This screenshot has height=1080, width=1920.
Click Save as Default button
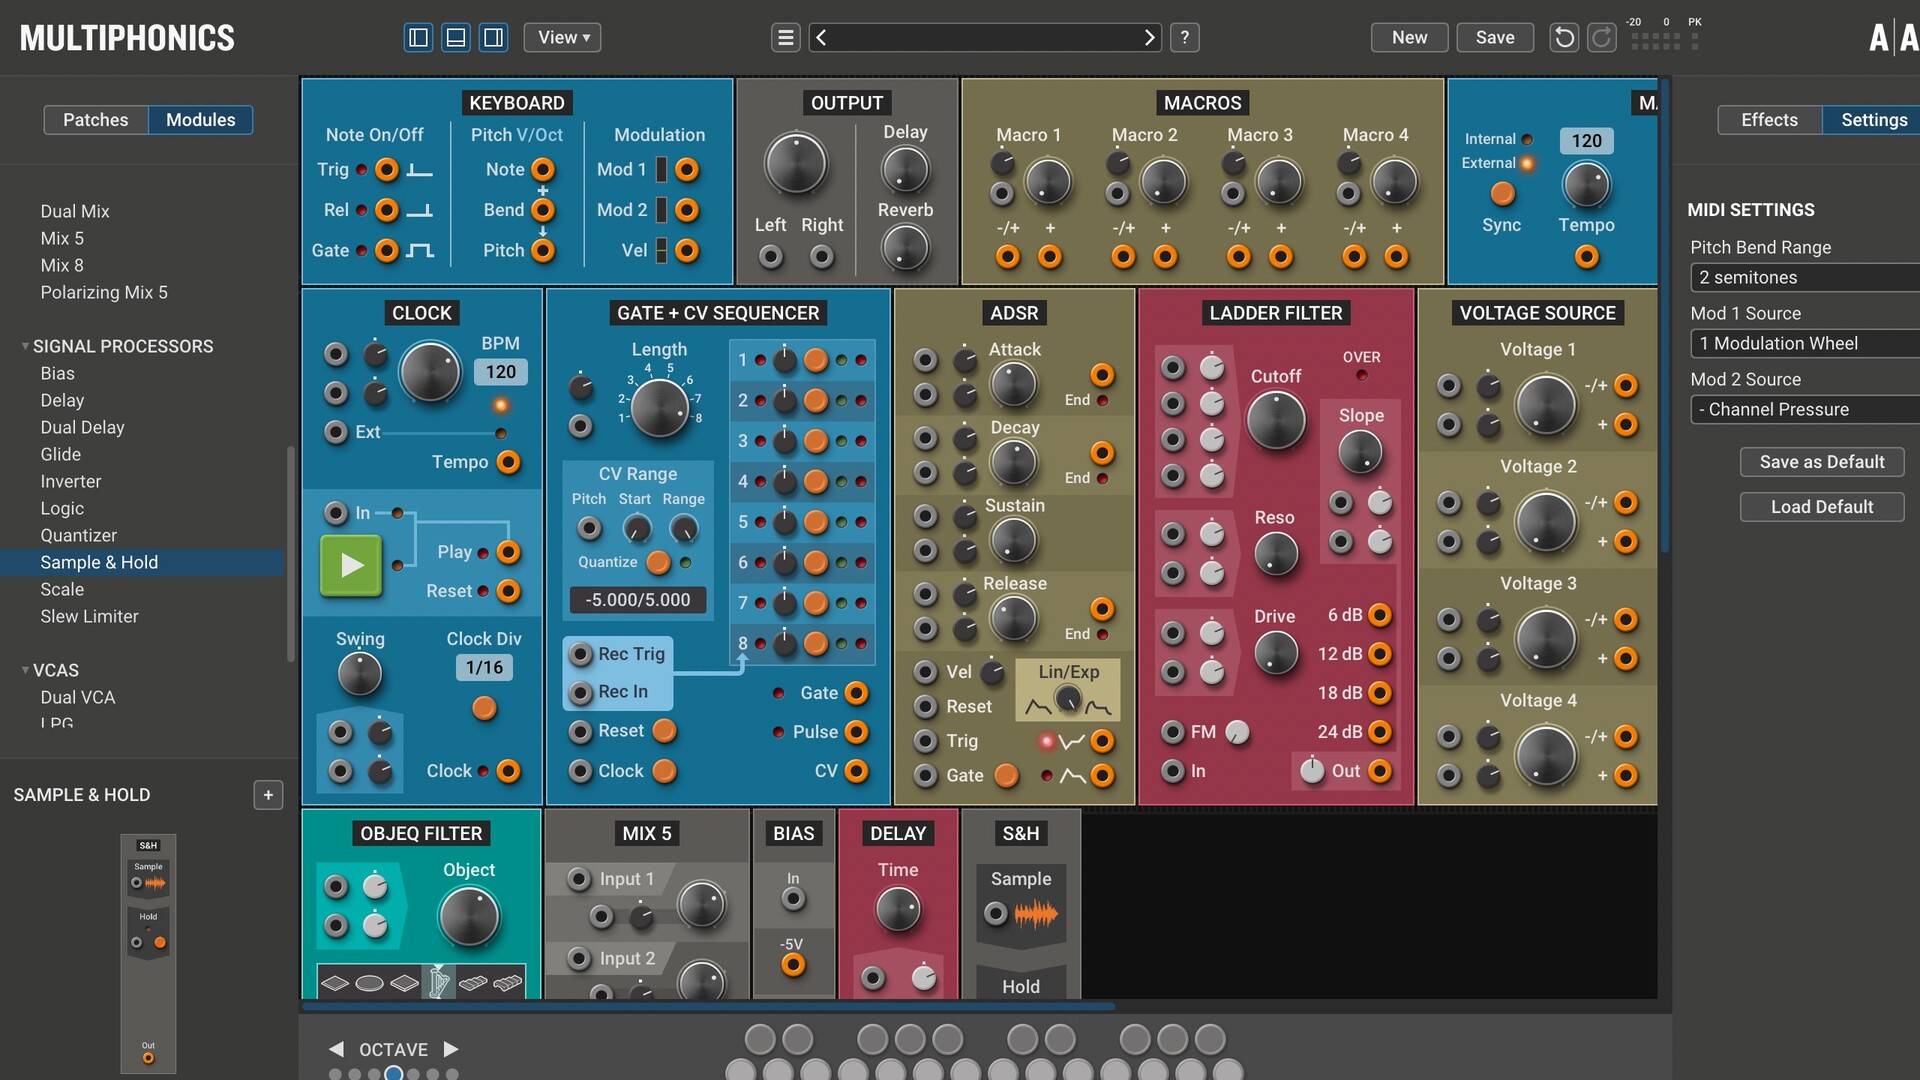coord(1822,462)
